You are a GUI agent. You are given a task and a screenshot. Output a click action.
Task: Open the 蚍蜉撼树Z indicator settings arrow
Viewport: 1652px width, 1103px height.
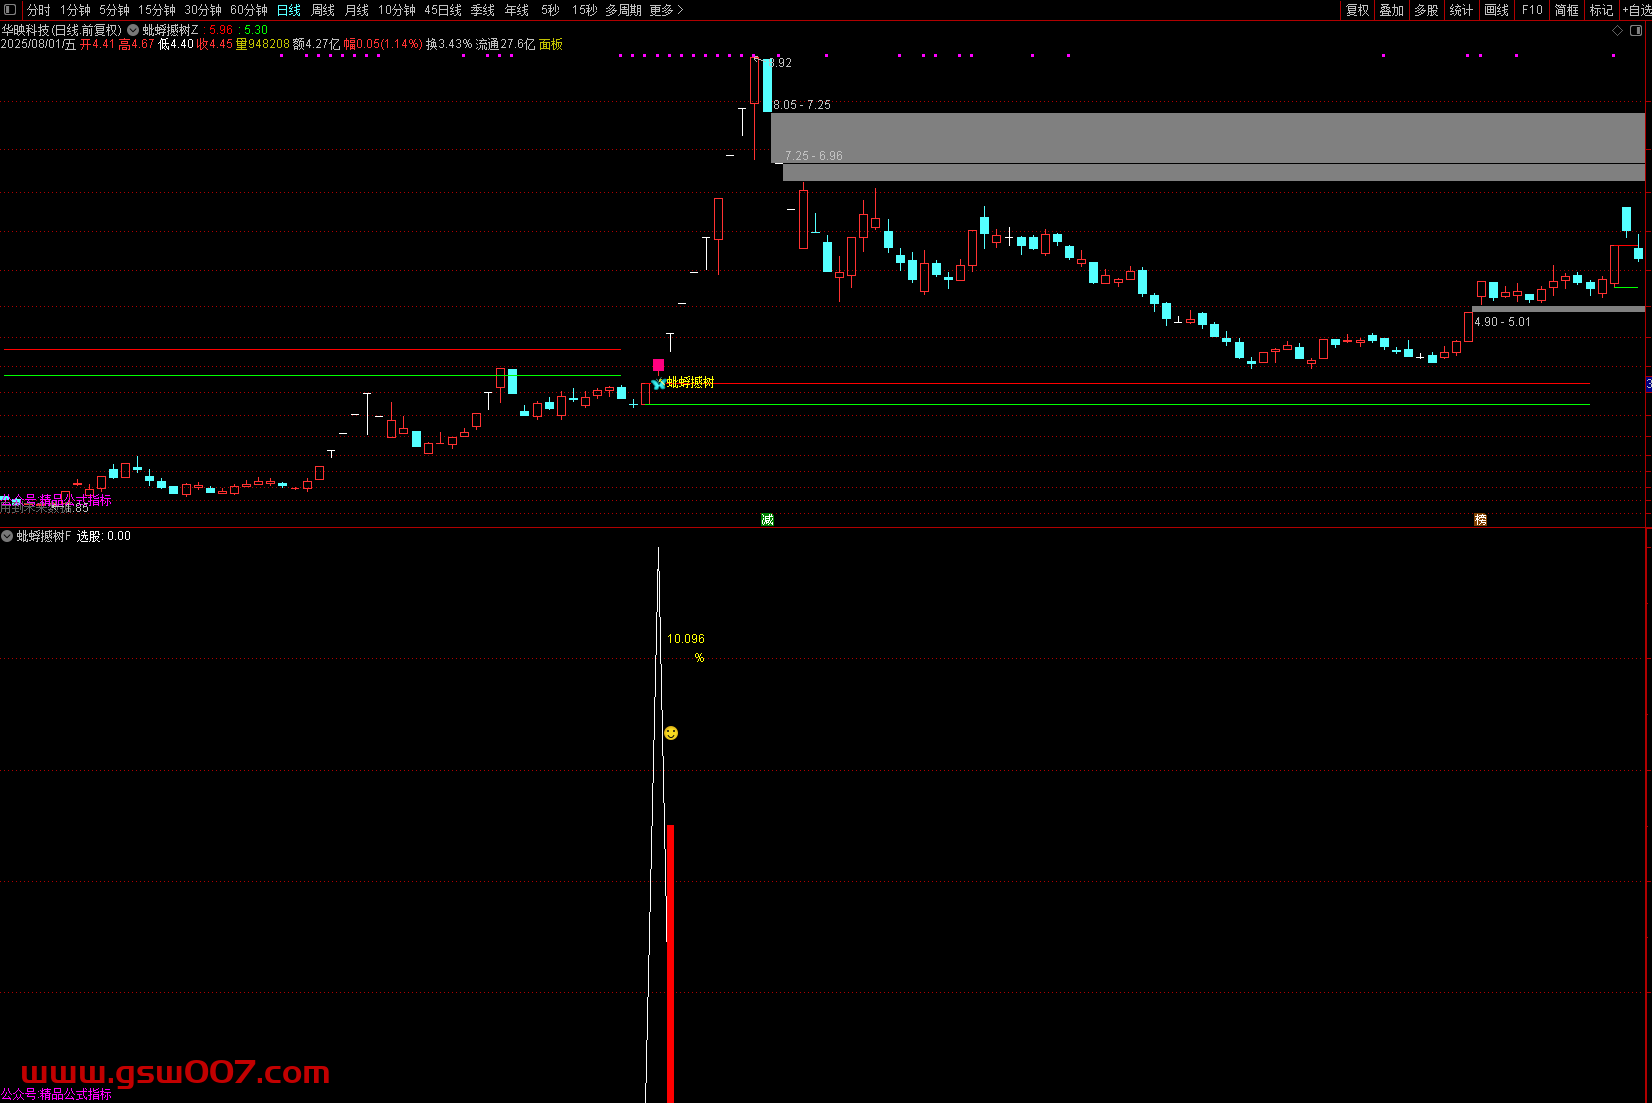pyautogui.click(x=133, y=31)
